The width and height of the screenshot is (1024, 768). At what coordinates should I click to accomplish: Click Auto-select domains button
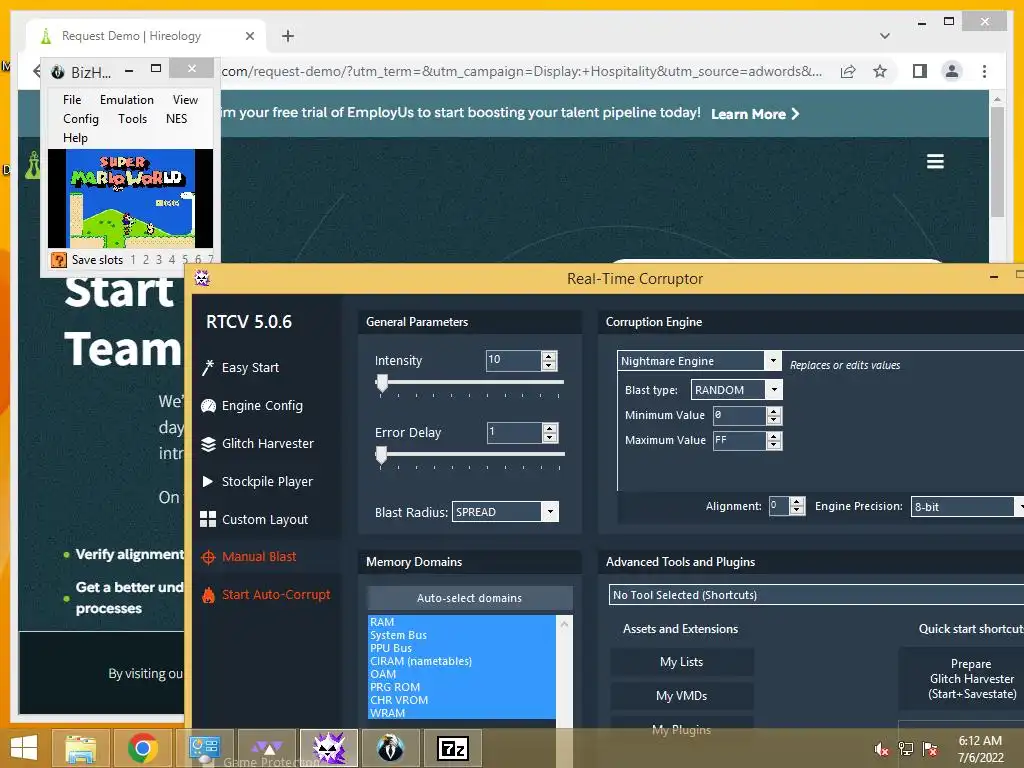(x=470, y=598)
